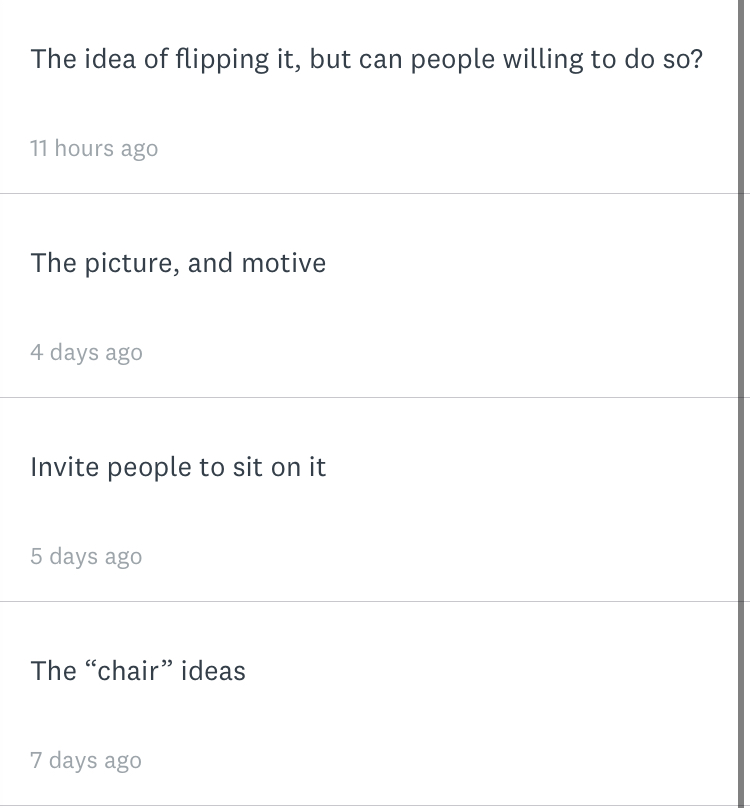This screenshot has width=750, height=808.
Task: Open the response about flipping it
Action: [366, 60]
